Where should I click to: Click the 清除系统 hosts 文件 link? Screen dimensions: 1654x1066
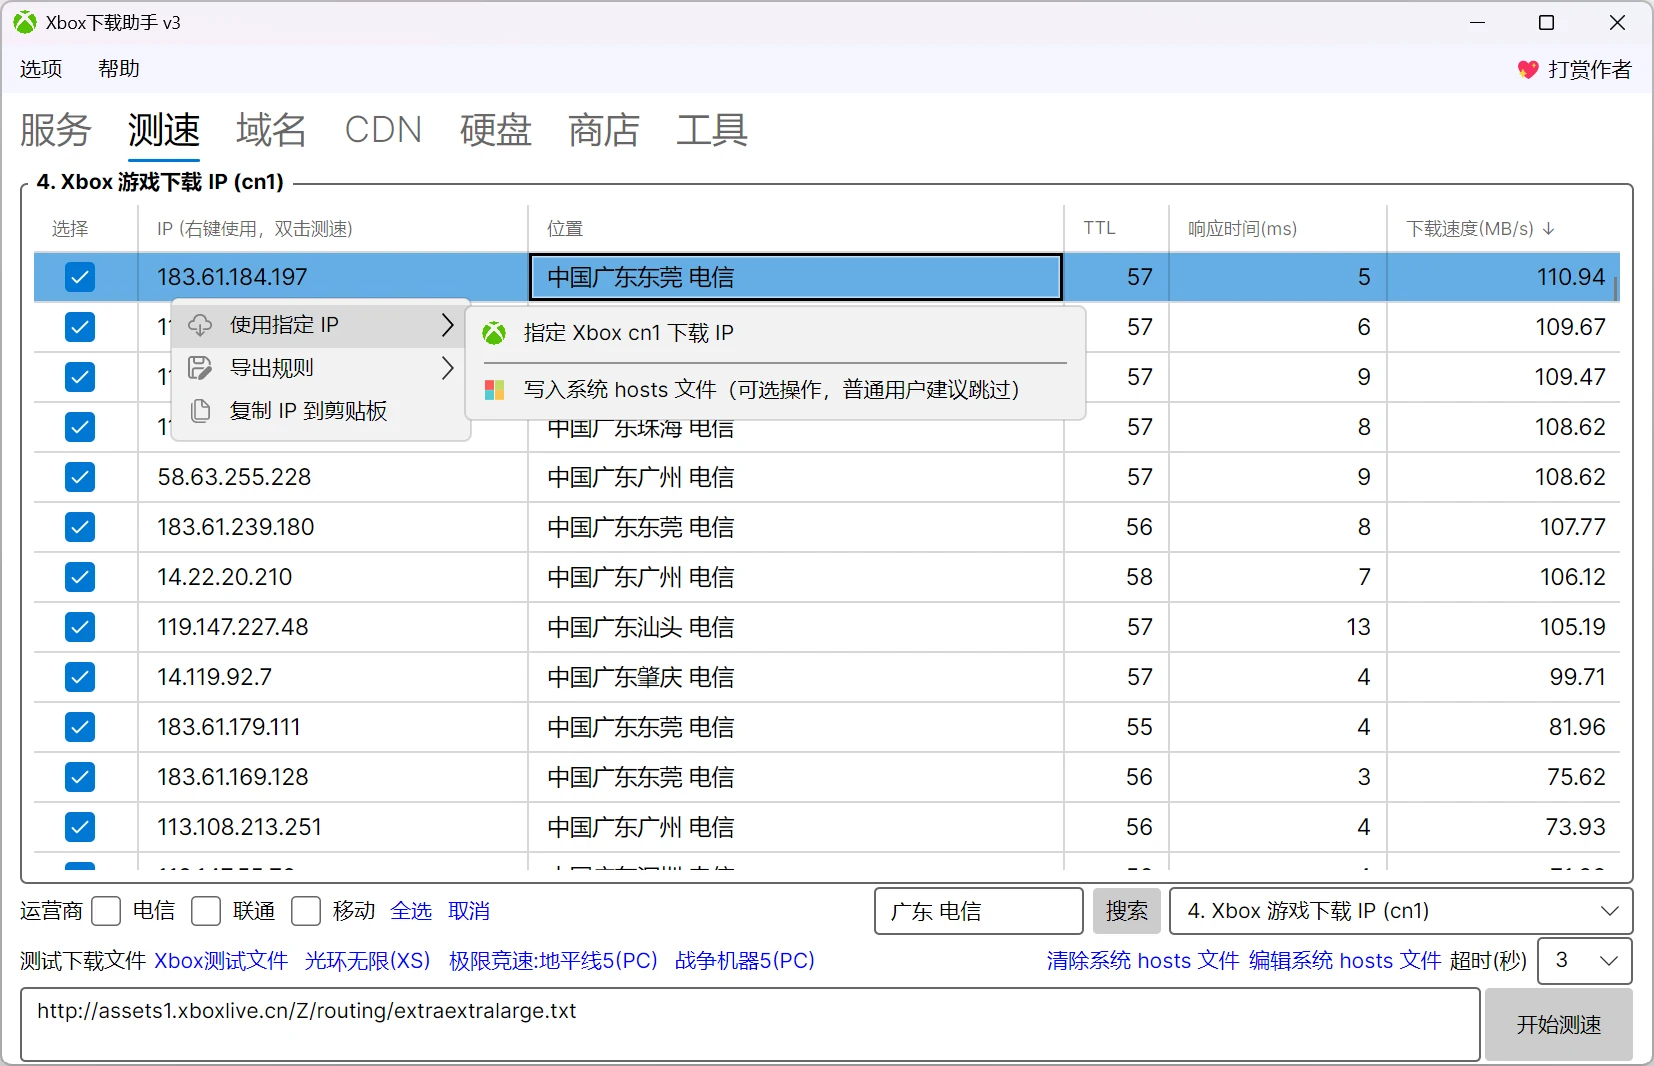coord(1143,961)
